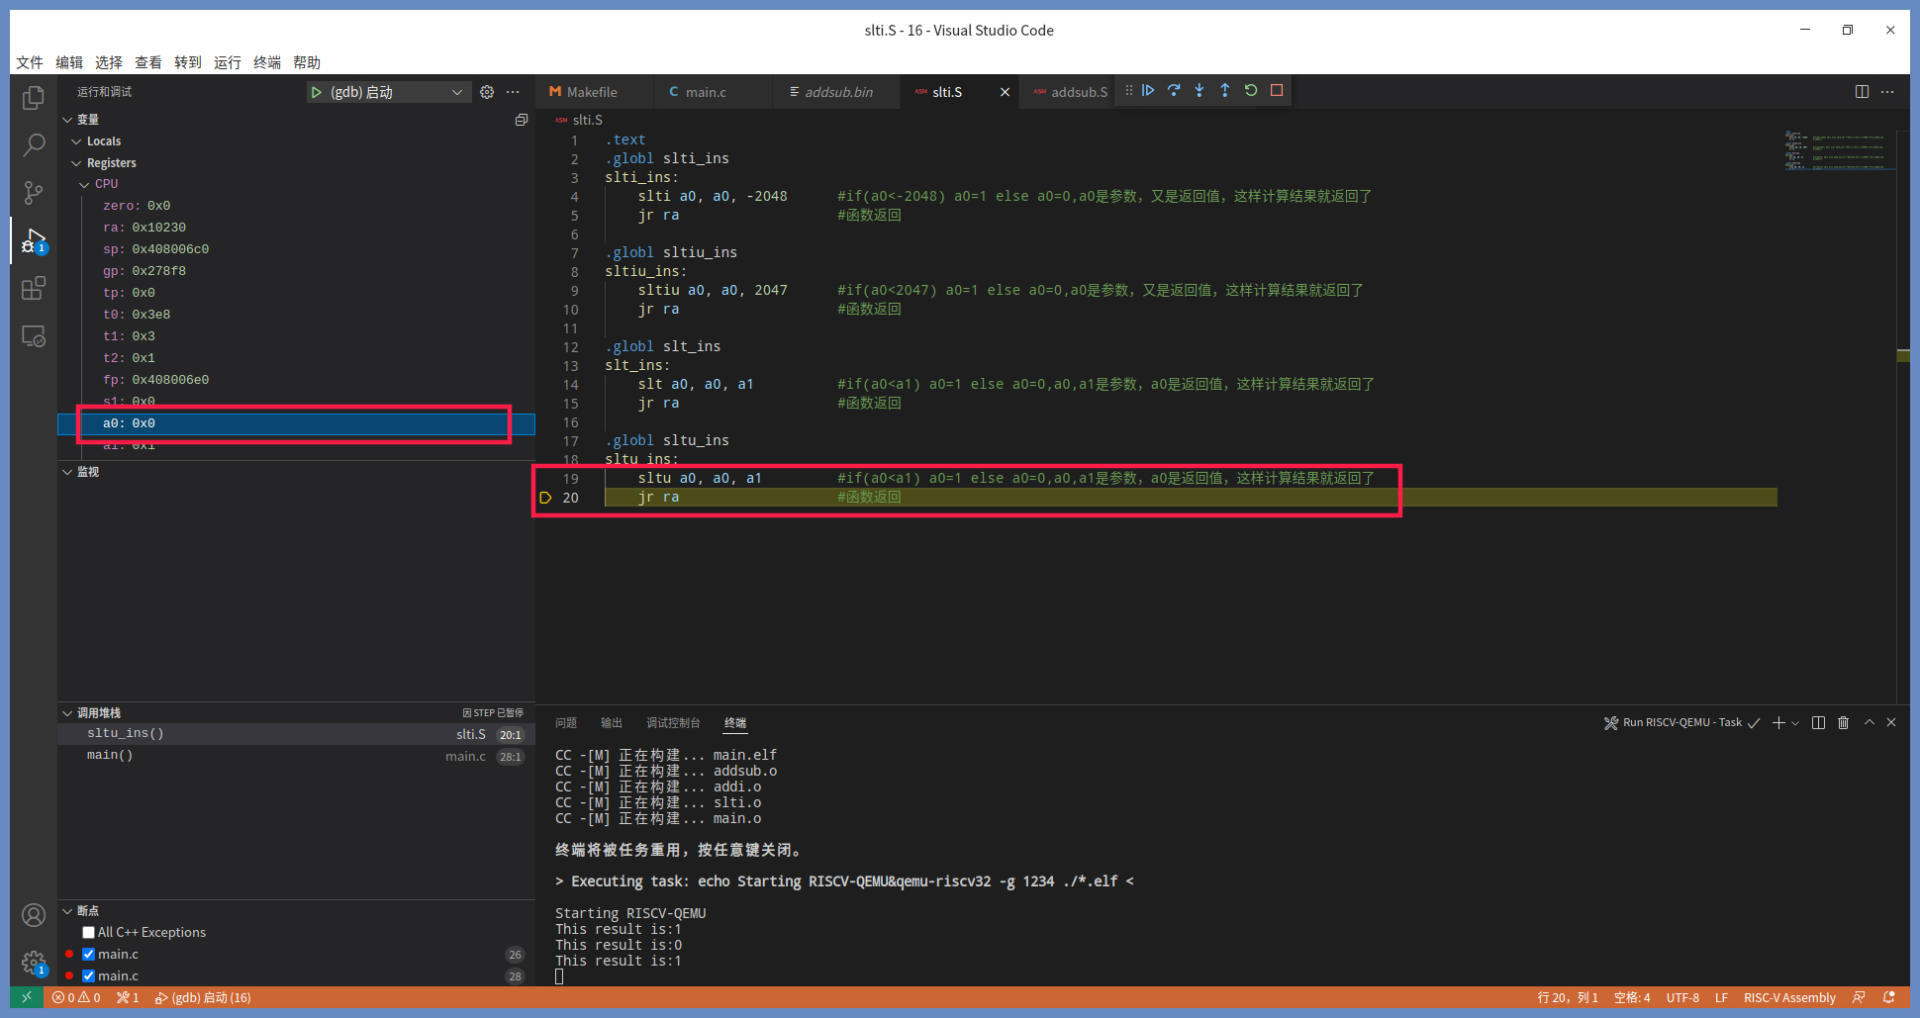
Task: Stop the debugging session
Action: (x=1276, y=91)
